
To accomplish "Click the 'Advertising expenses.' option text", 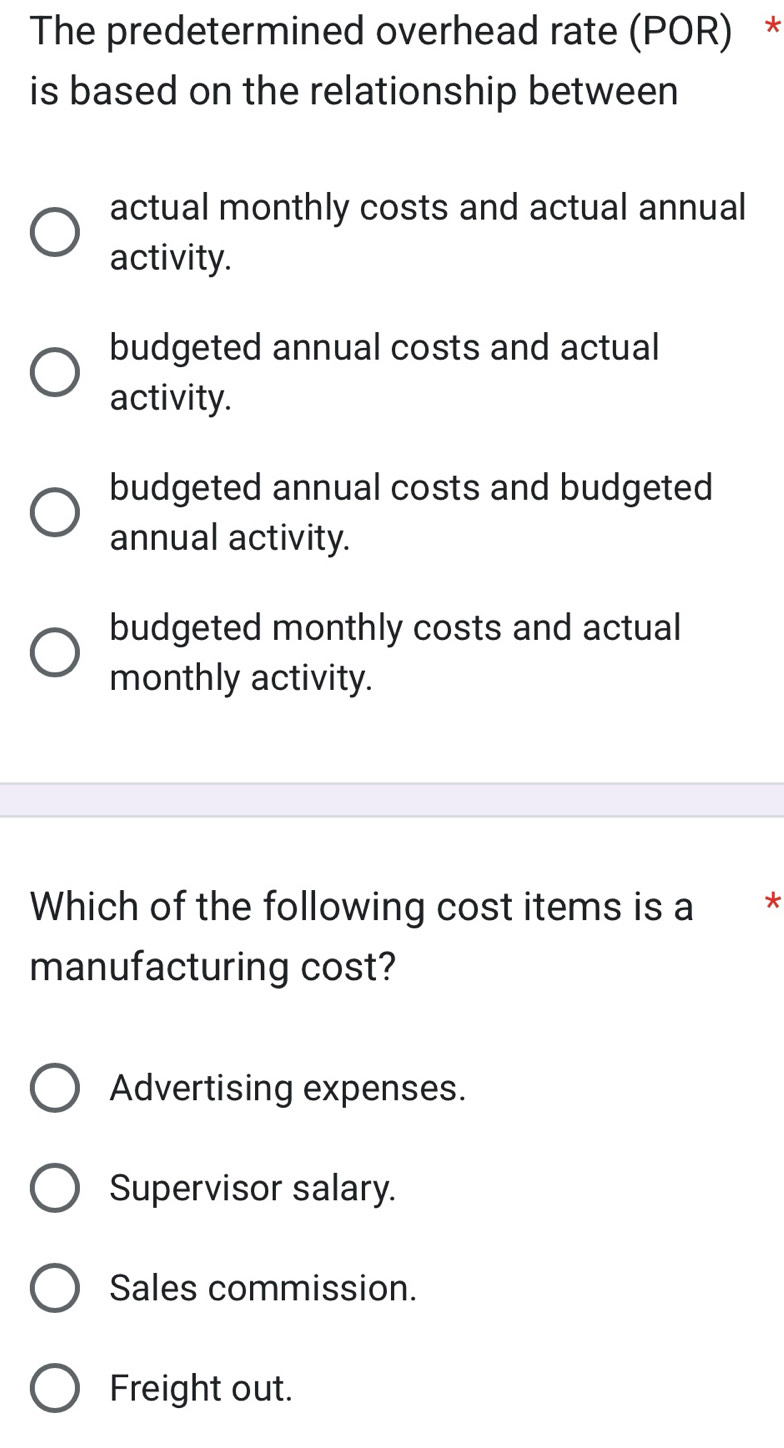I will pyautogui.click(x=288, y=1088).
